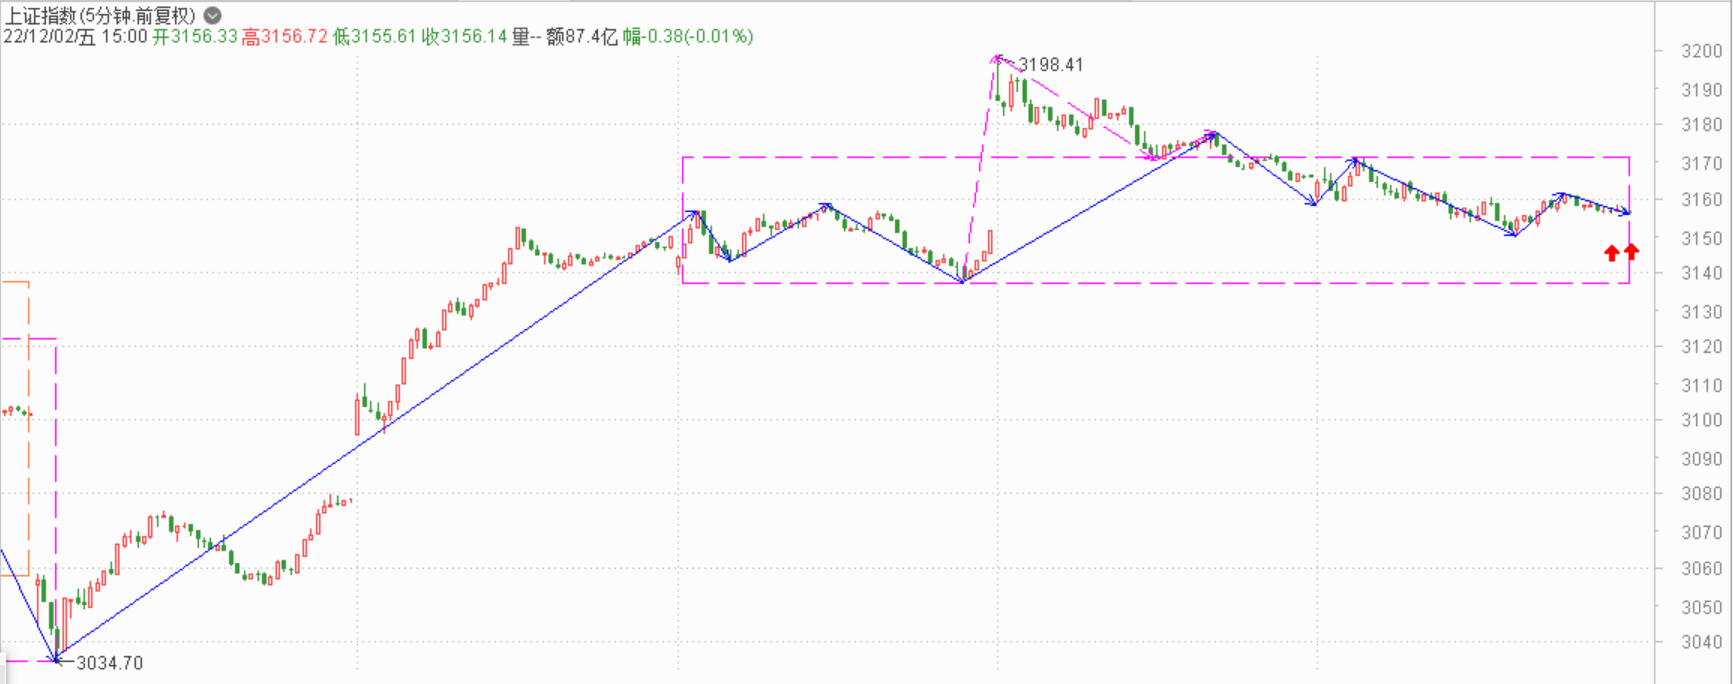1733x684 pixels.
Task: Click the 3140 price axis label
Action: 1702,273
